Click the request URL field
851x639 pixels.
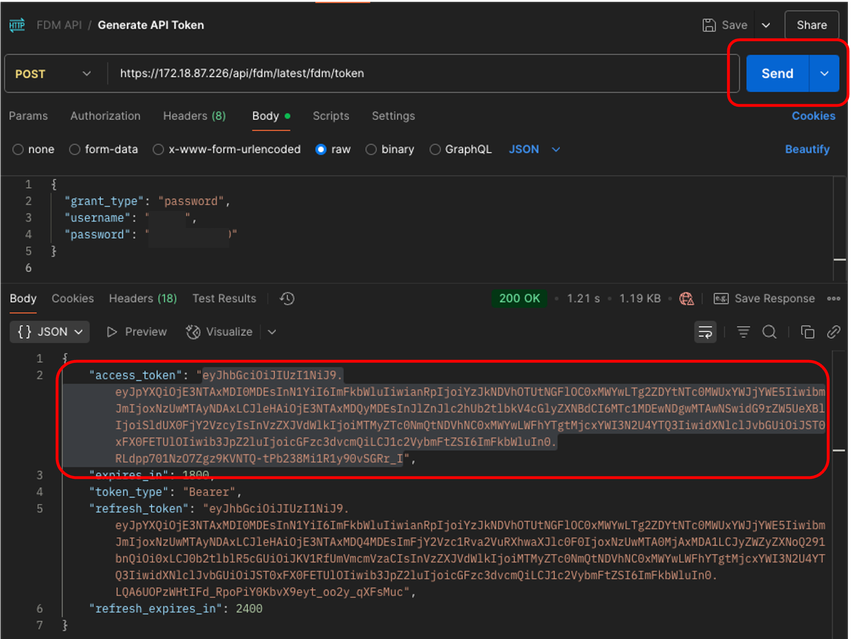(x=423, y=73)
